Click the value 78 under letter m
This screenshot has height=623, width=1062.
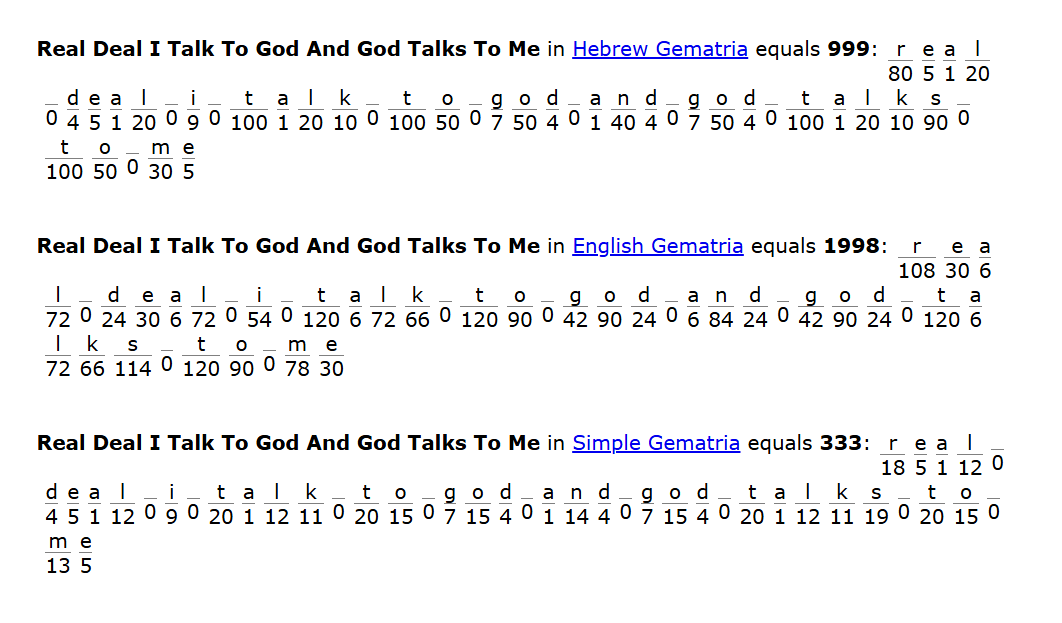297,369
